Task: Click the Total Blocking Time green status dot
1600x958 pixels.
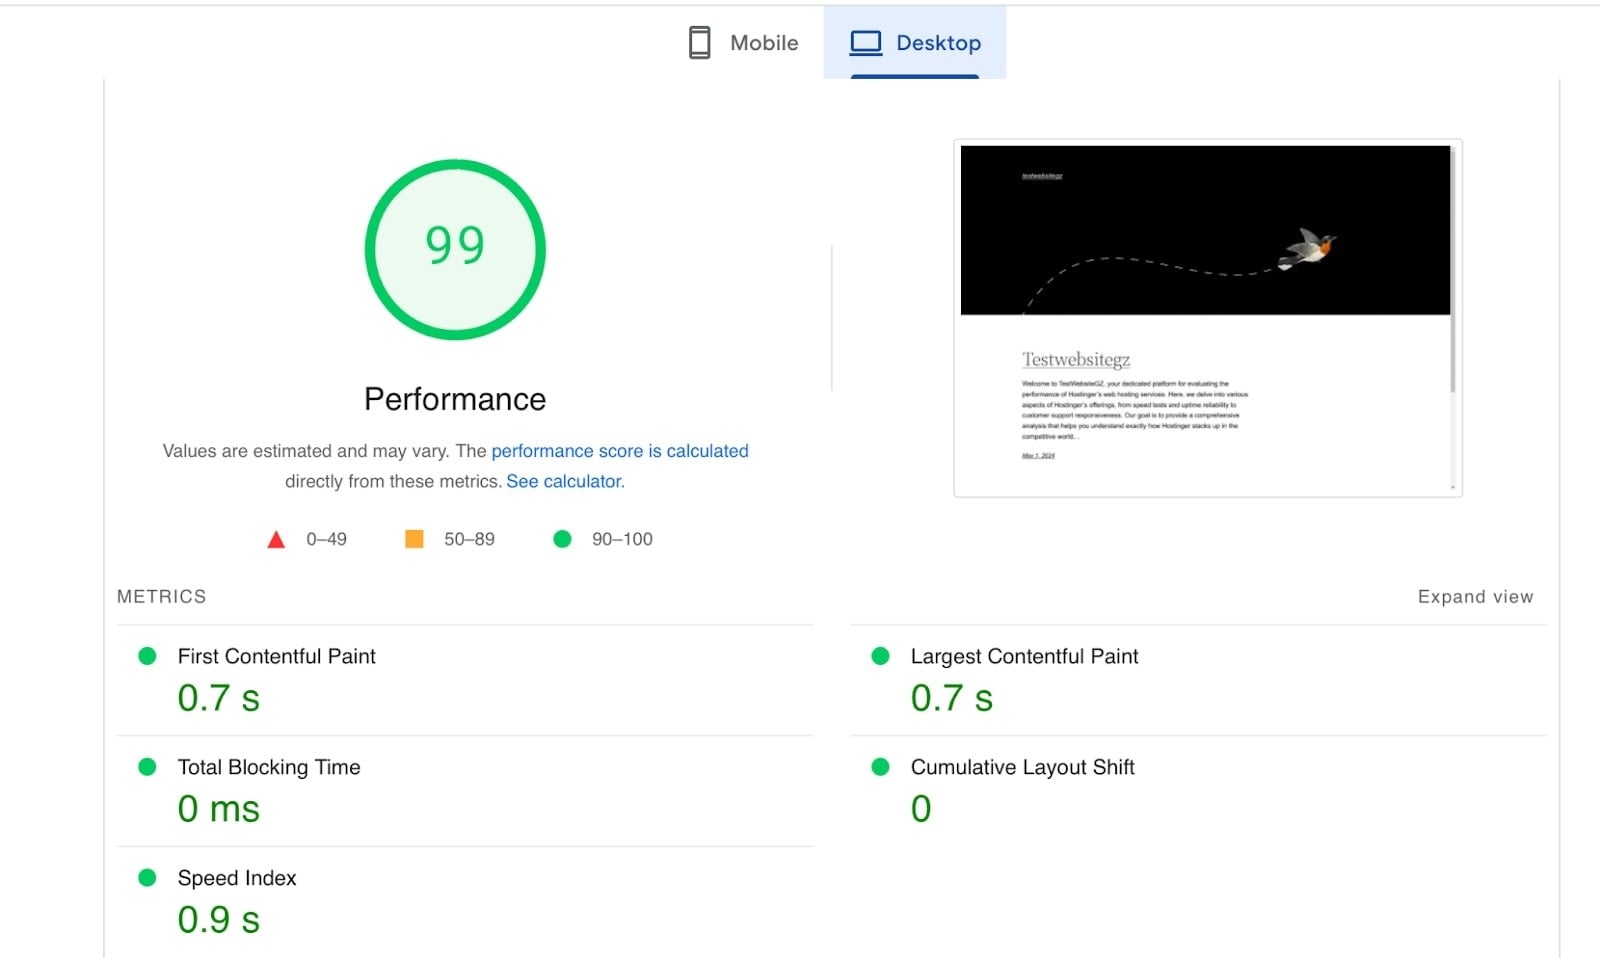Action: click(147, 767)
